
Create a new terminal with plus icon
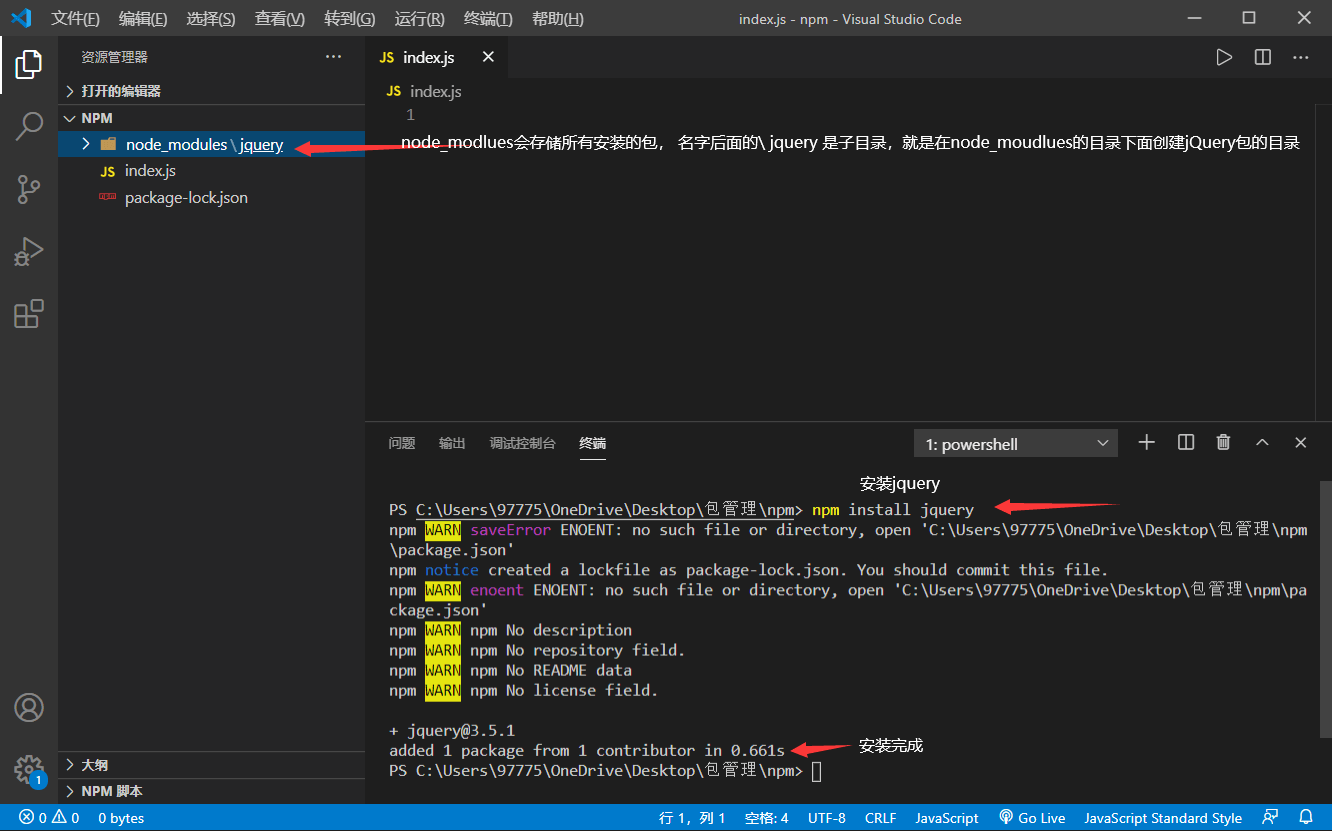[1147, 442]
